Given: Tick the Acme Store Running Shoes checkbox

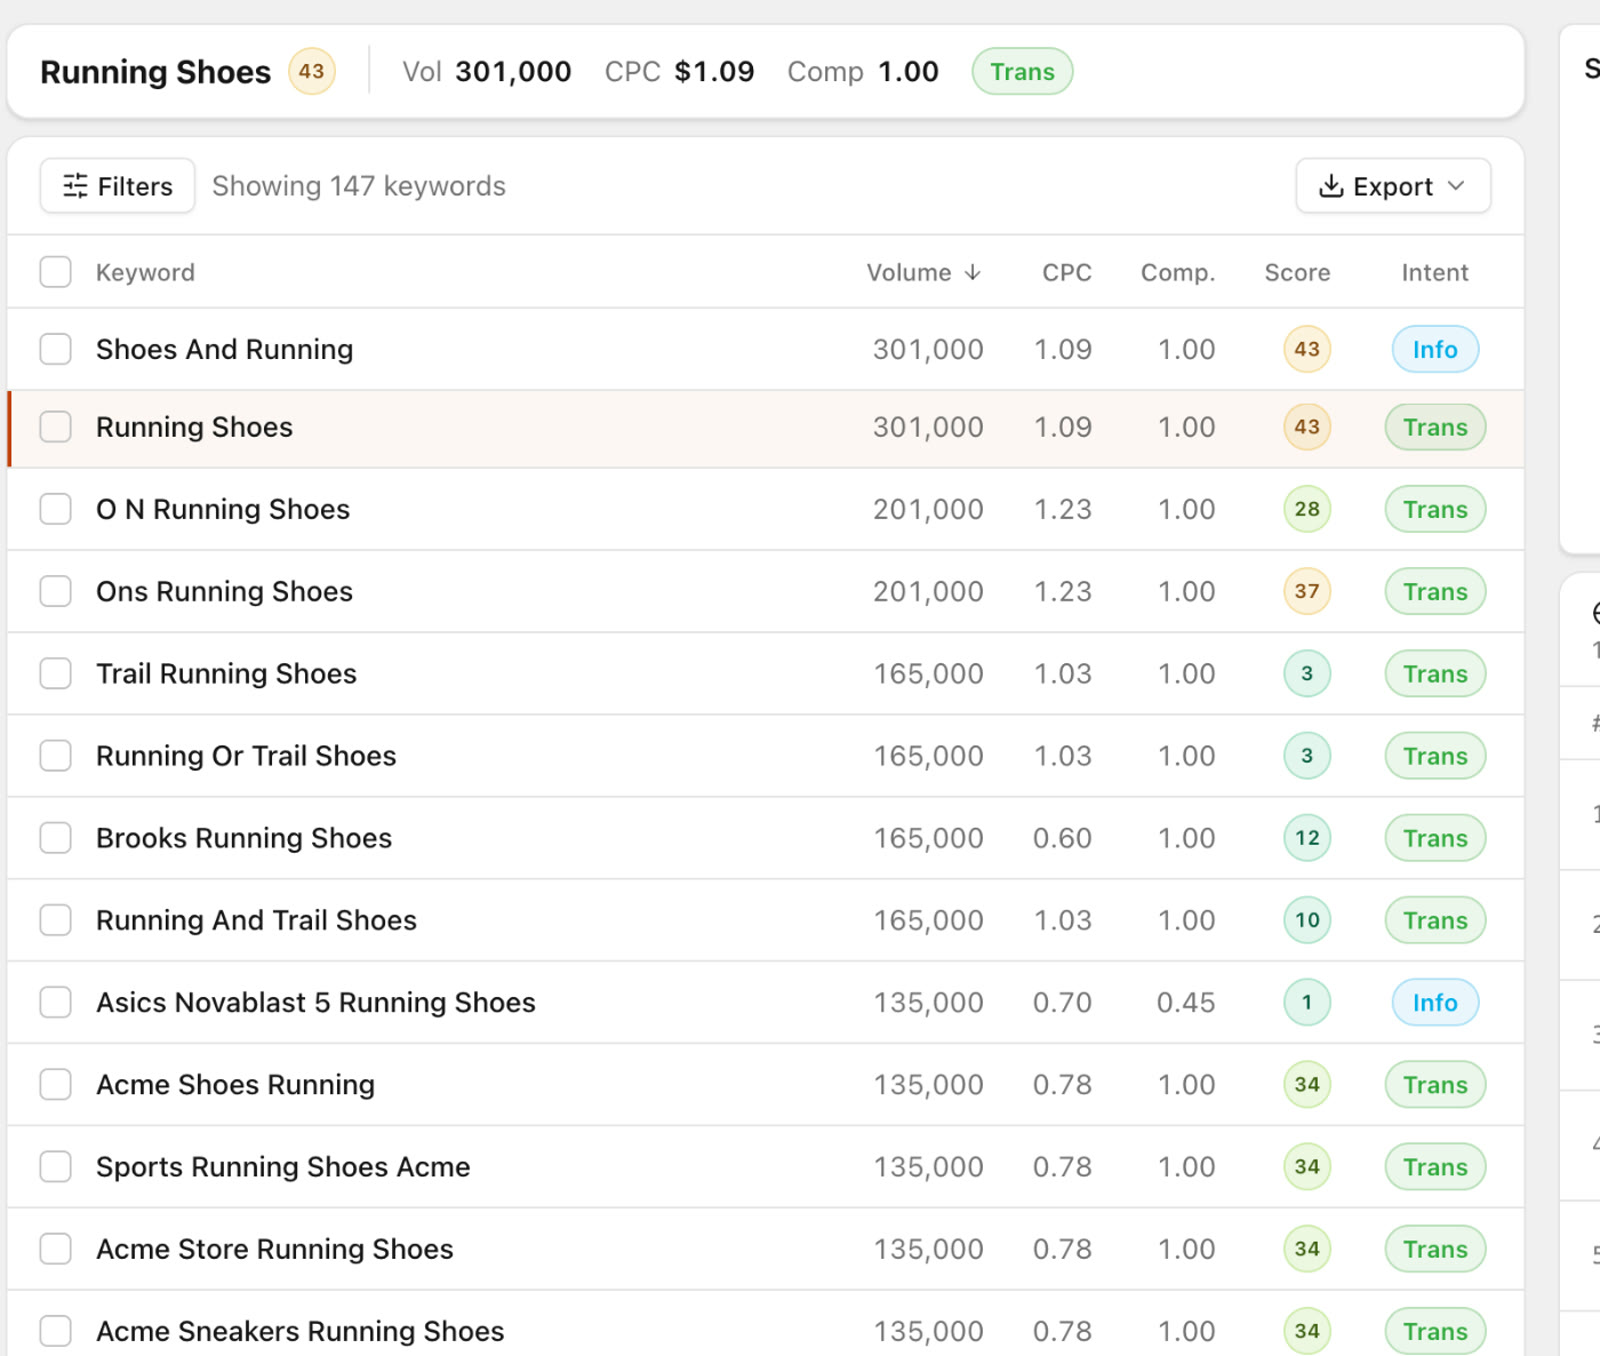Looking at the screenshot, I should coord(56,1248).
